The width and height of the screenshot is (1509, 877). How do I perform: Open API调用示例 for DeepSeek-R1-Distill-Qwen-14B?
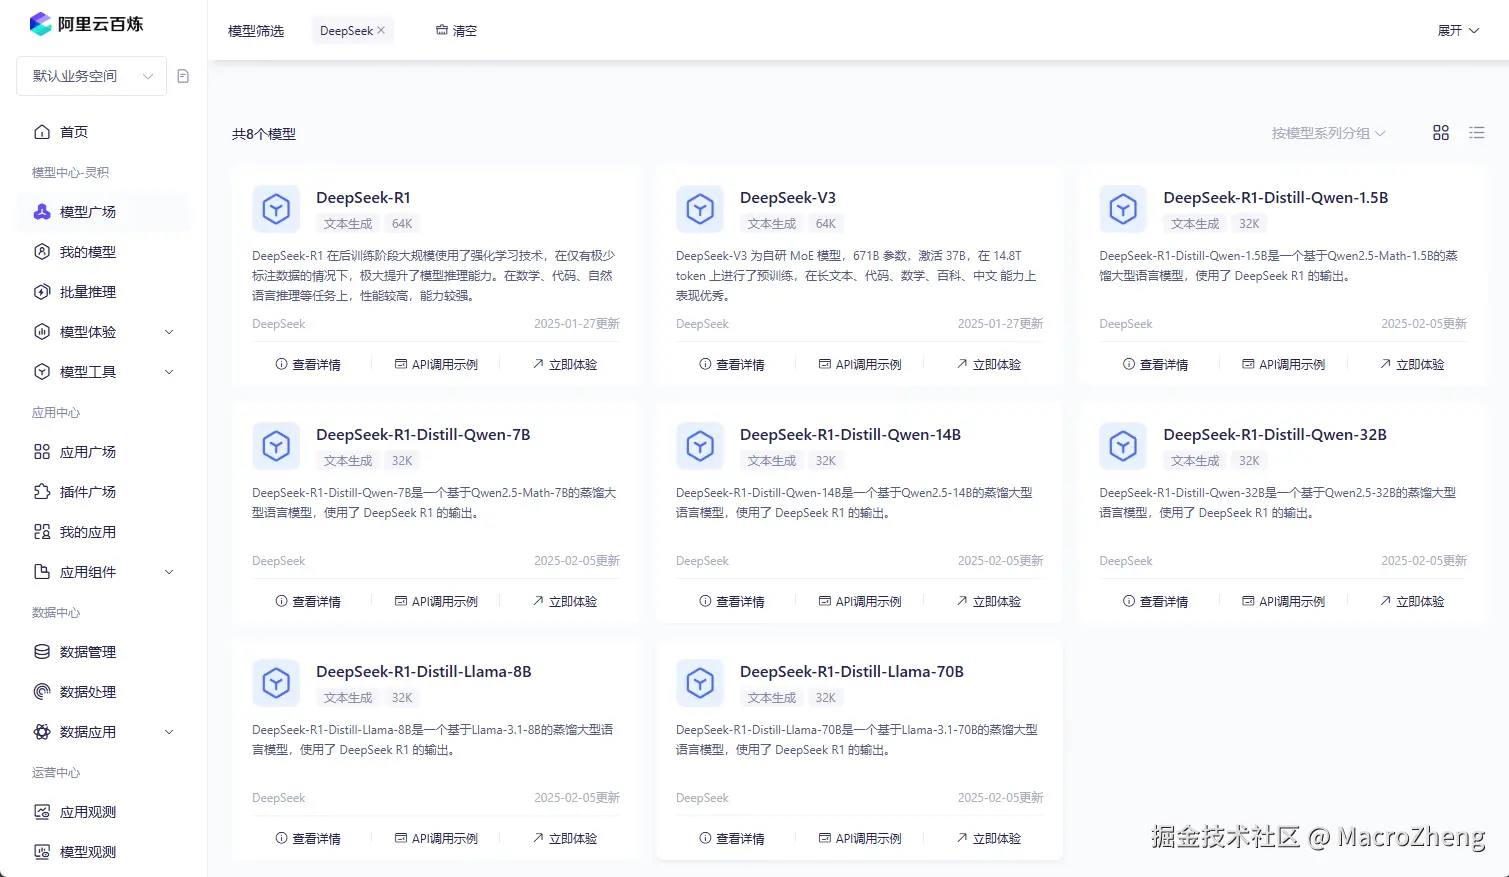tap(860, 602)
